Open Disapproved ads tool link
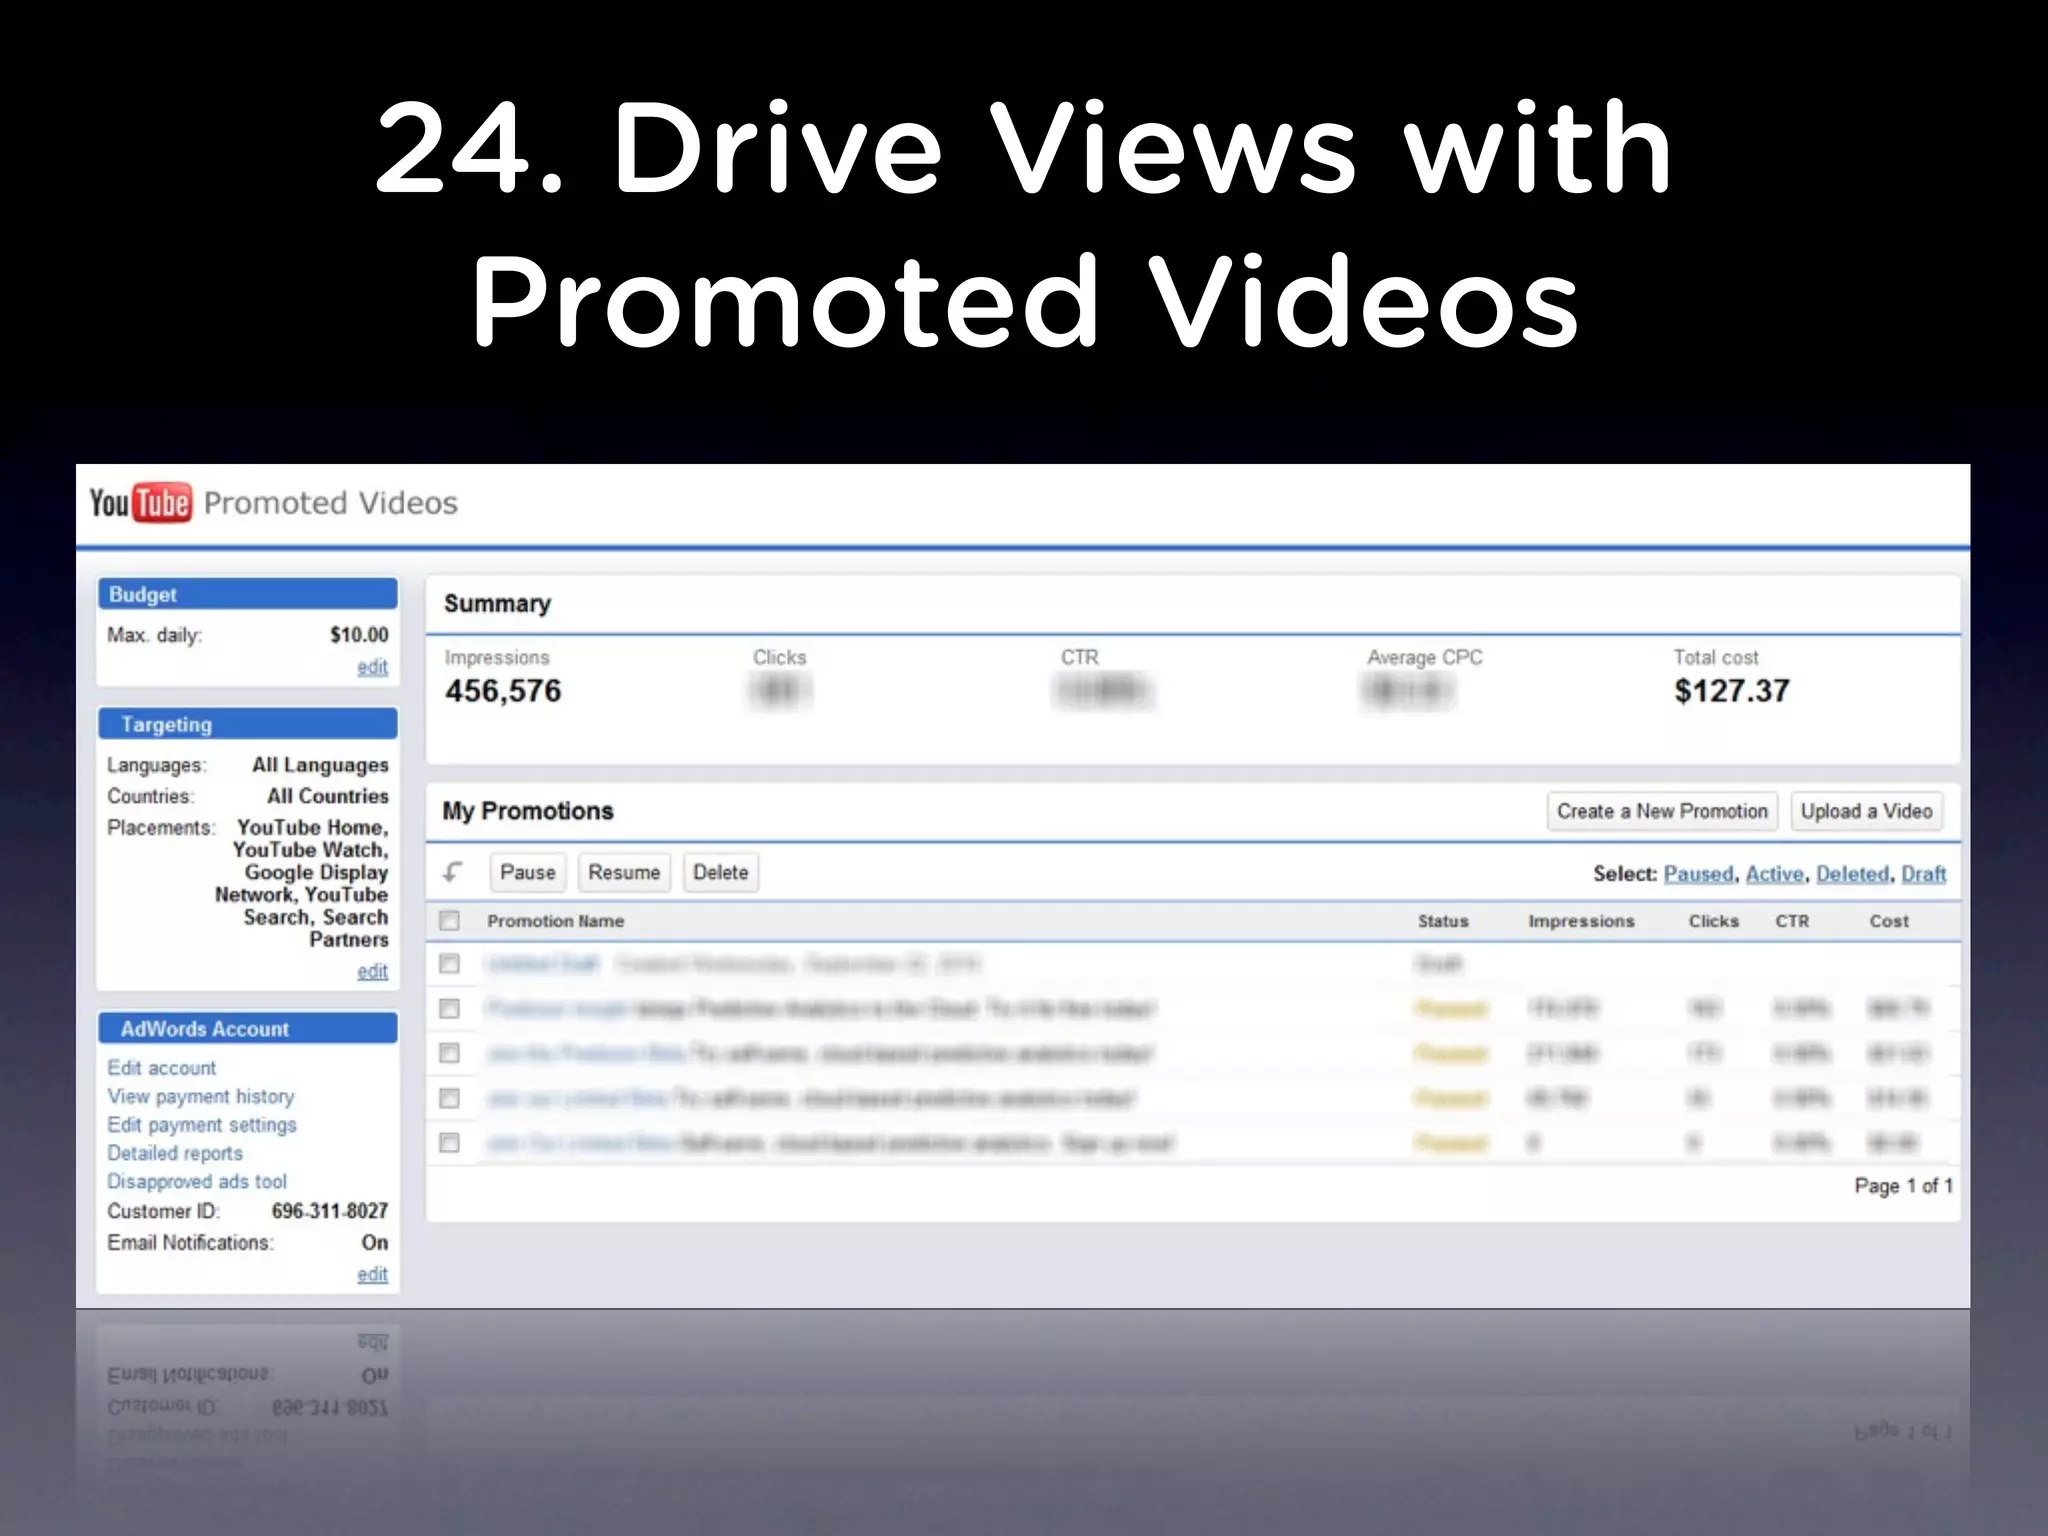The height and width of the screenshot is (1536, 2048). 197,1181
